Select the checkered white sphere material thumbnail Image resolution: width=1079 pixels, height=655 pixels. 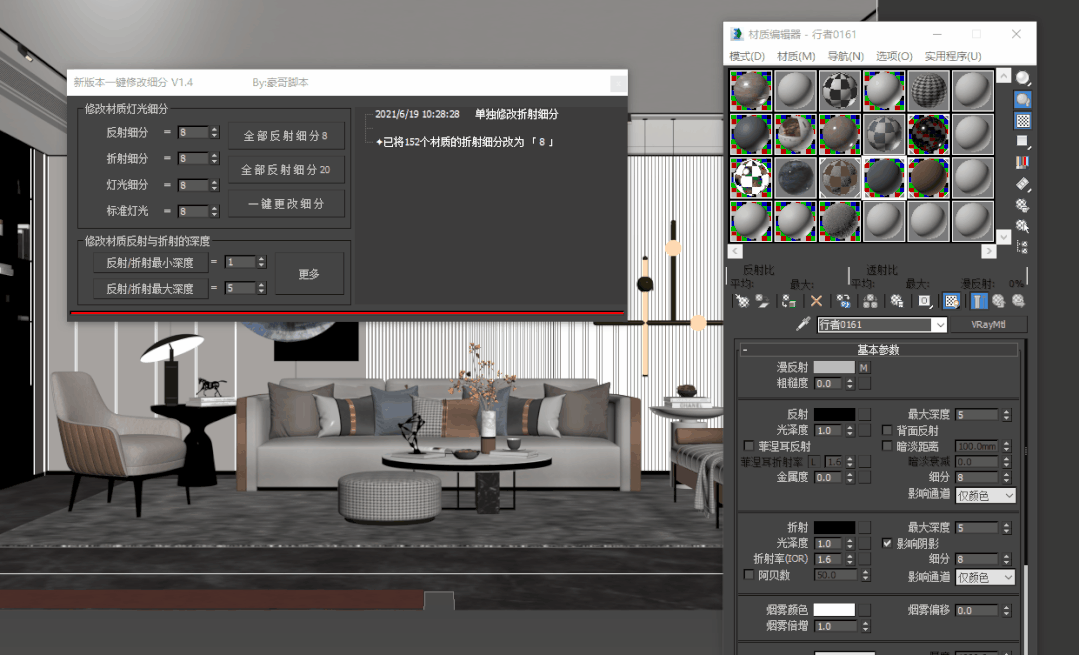pyautogui.click(x=752, y=177)
